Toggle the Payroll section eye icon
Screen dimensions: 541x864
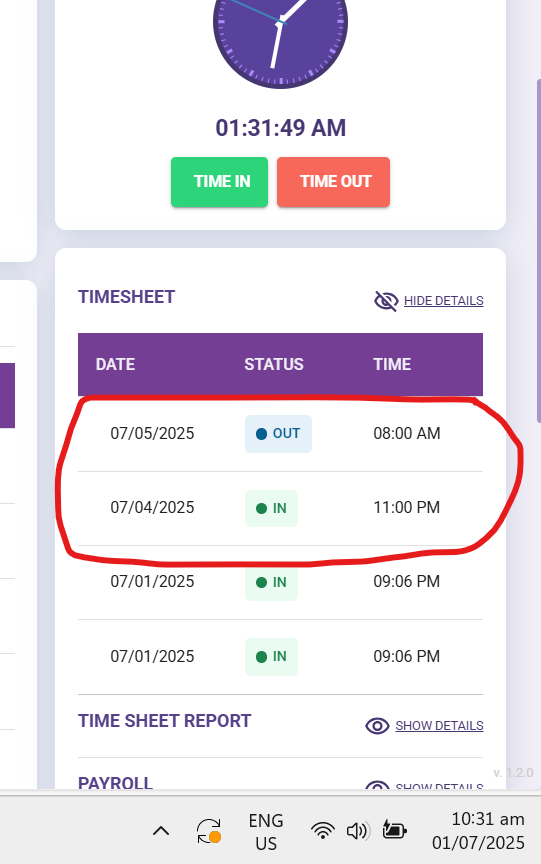377,785
